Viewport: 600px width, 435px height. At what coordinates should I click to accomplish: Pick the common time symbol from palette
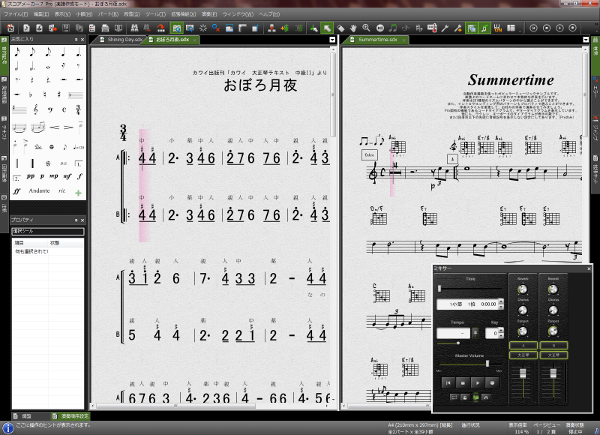(64, 110)
